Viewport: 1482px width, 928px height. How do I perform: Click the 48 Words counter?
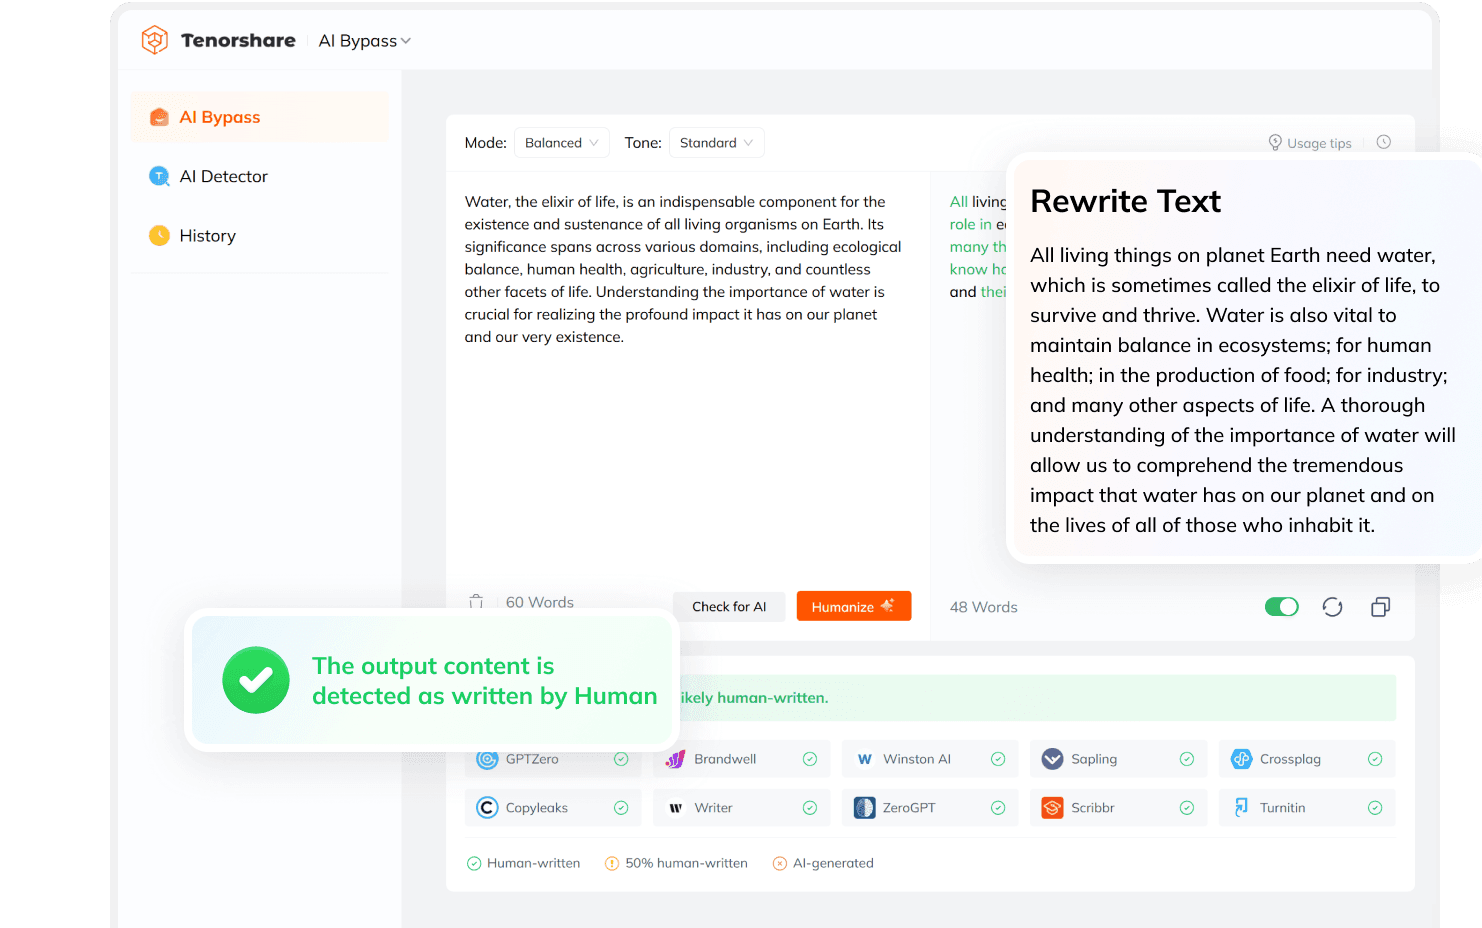click(984, 607)
